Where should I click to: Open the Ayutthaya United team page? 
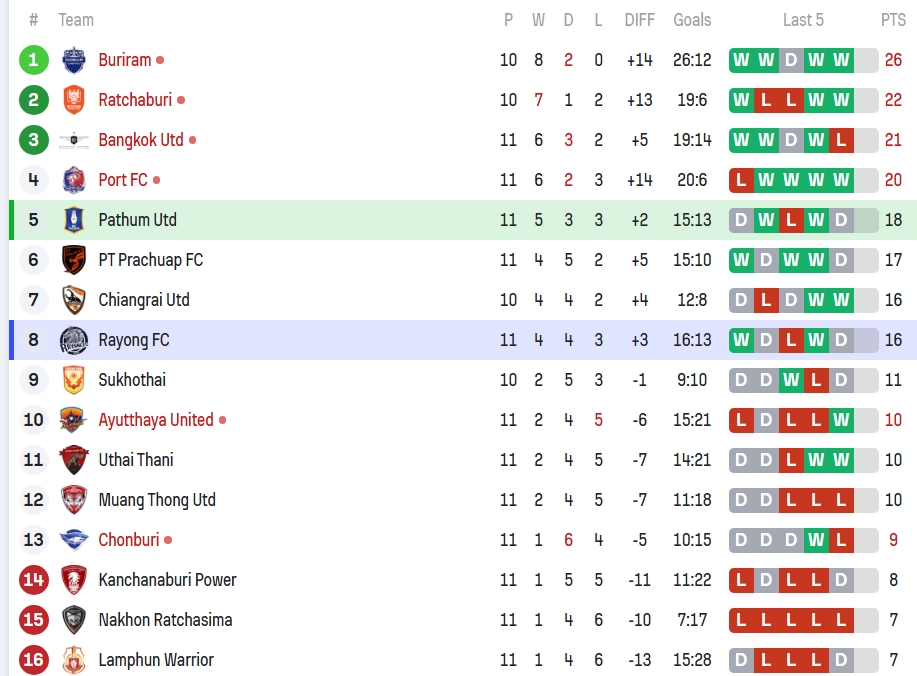155,420
